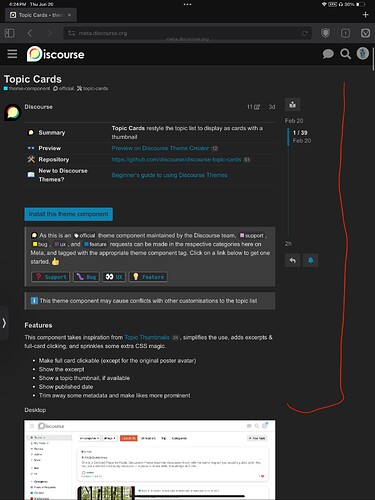Expand the left sidebar chevron
The height and width of the screenshot is (500, 375).
(x=4, y=323)
